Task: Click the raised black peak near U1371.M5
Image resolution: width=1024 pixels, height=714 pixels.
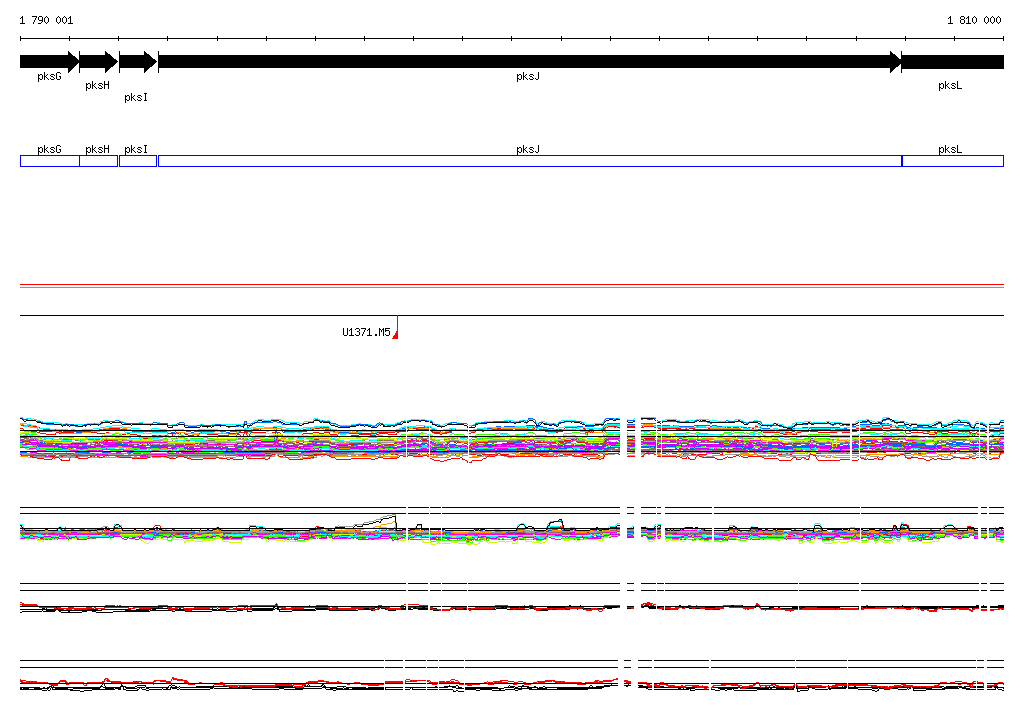Action: [377, 522]
